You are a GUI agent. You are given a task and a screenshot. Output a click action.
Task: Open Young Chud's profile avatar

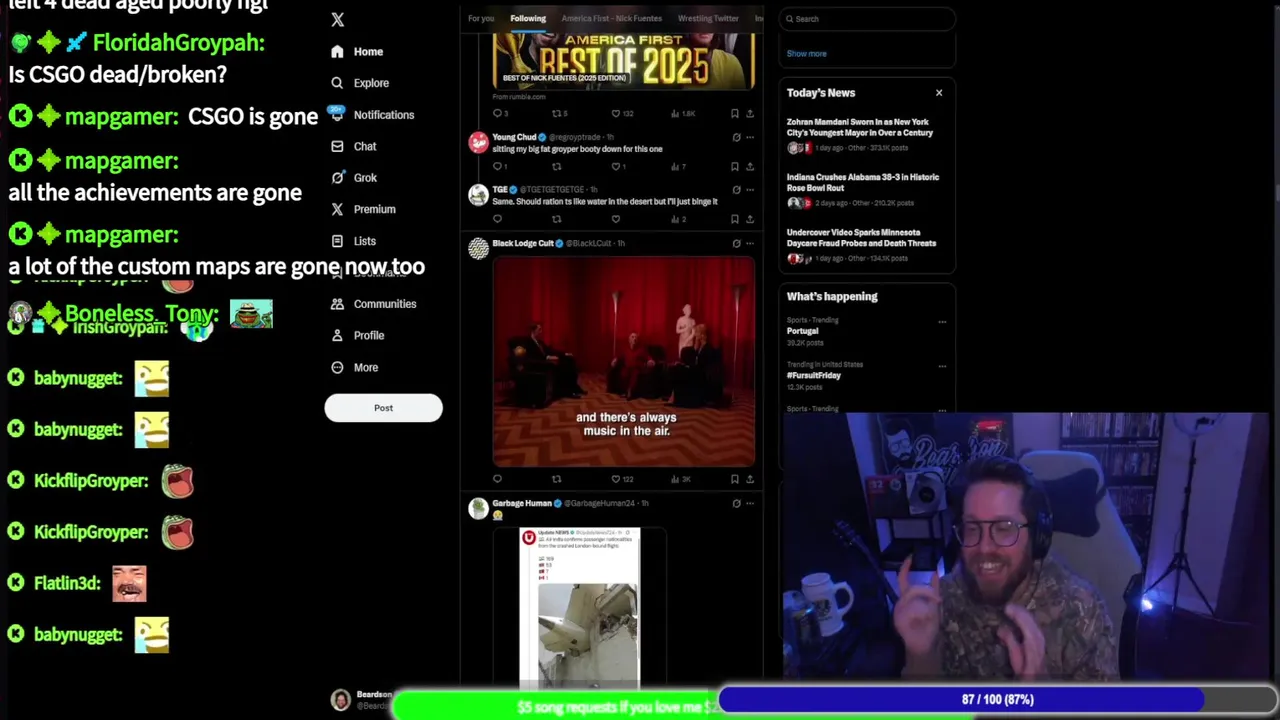click(x=478, y=143)
